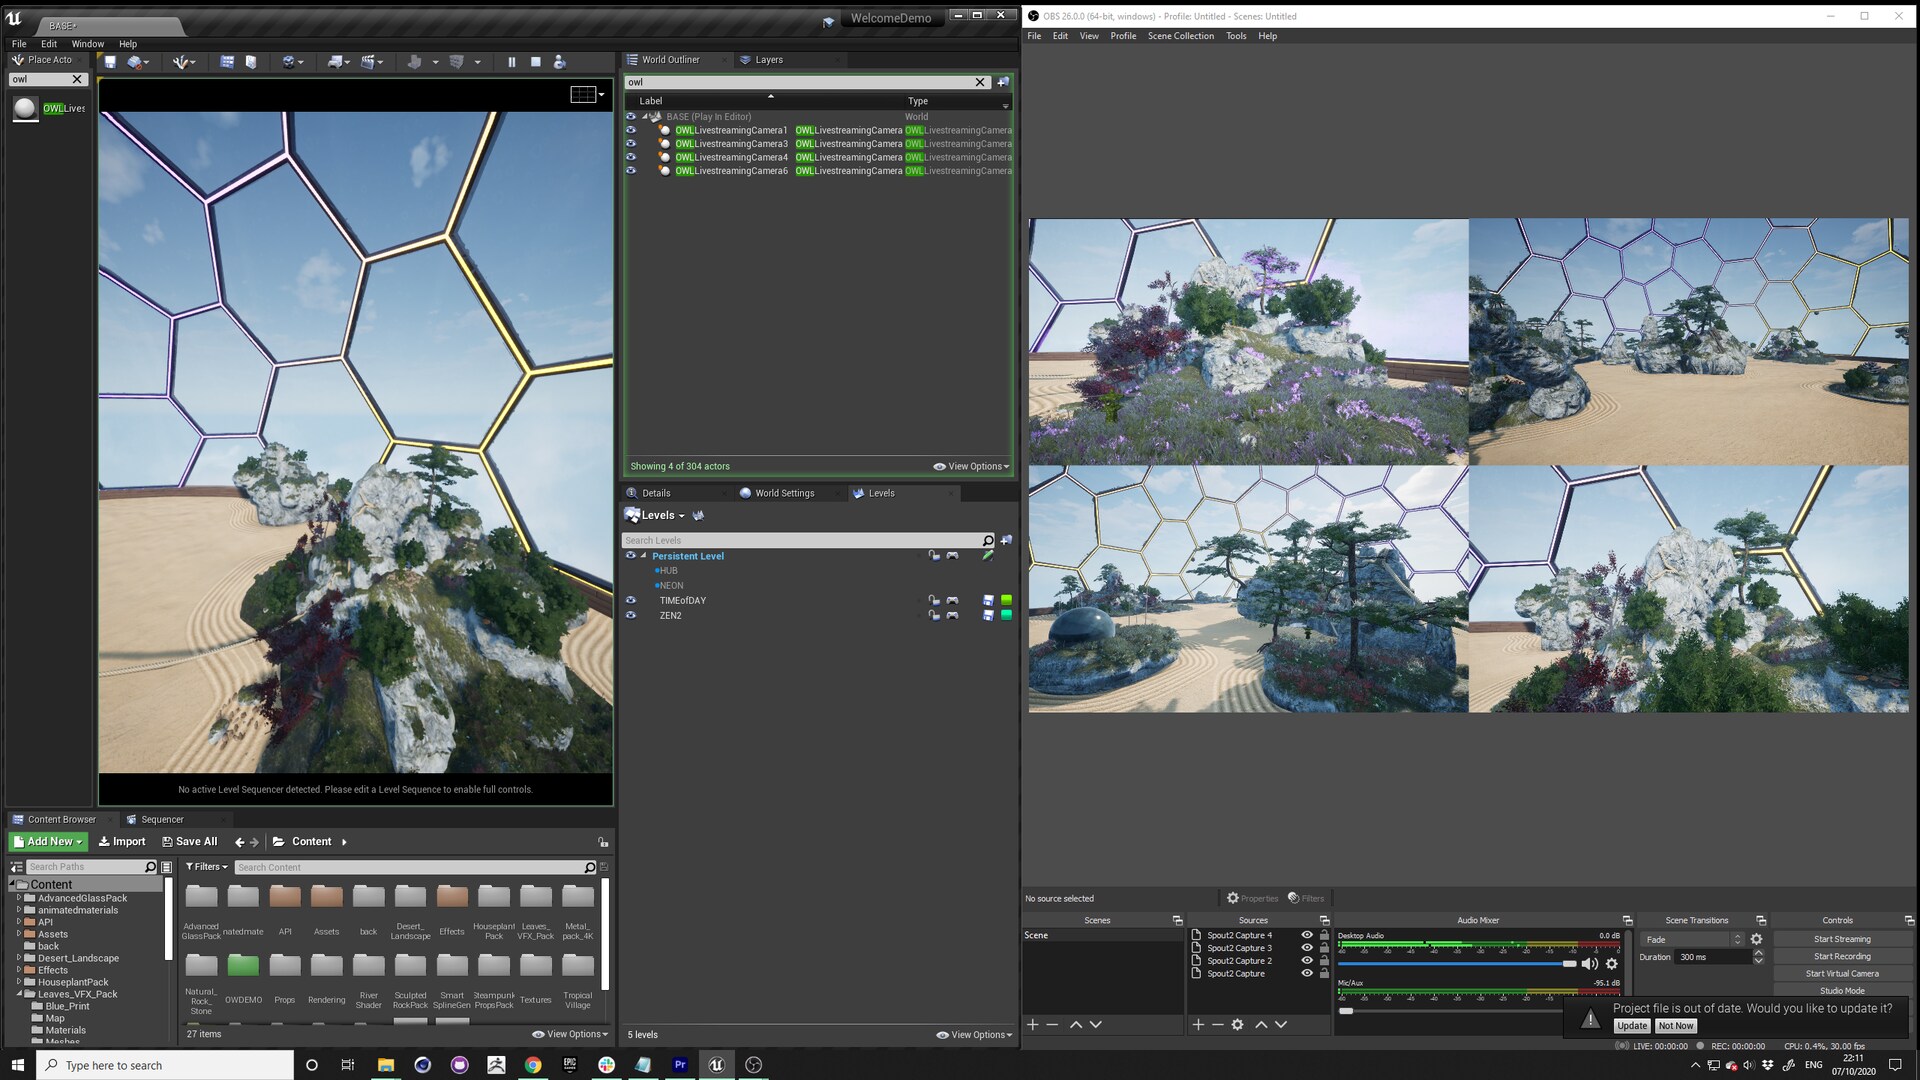The height and width of the screenshot is (1080, 1920).
Task: Click the Save Current Level toolbar icon
Action: (x=110, y=62)
